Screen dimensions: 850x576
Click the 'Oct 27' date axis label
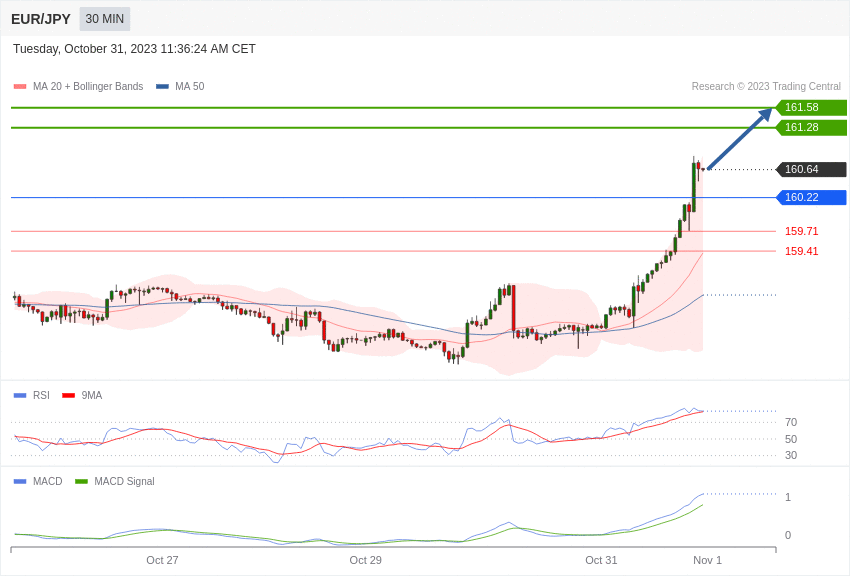pyautogui.click(x=162, y=560)
